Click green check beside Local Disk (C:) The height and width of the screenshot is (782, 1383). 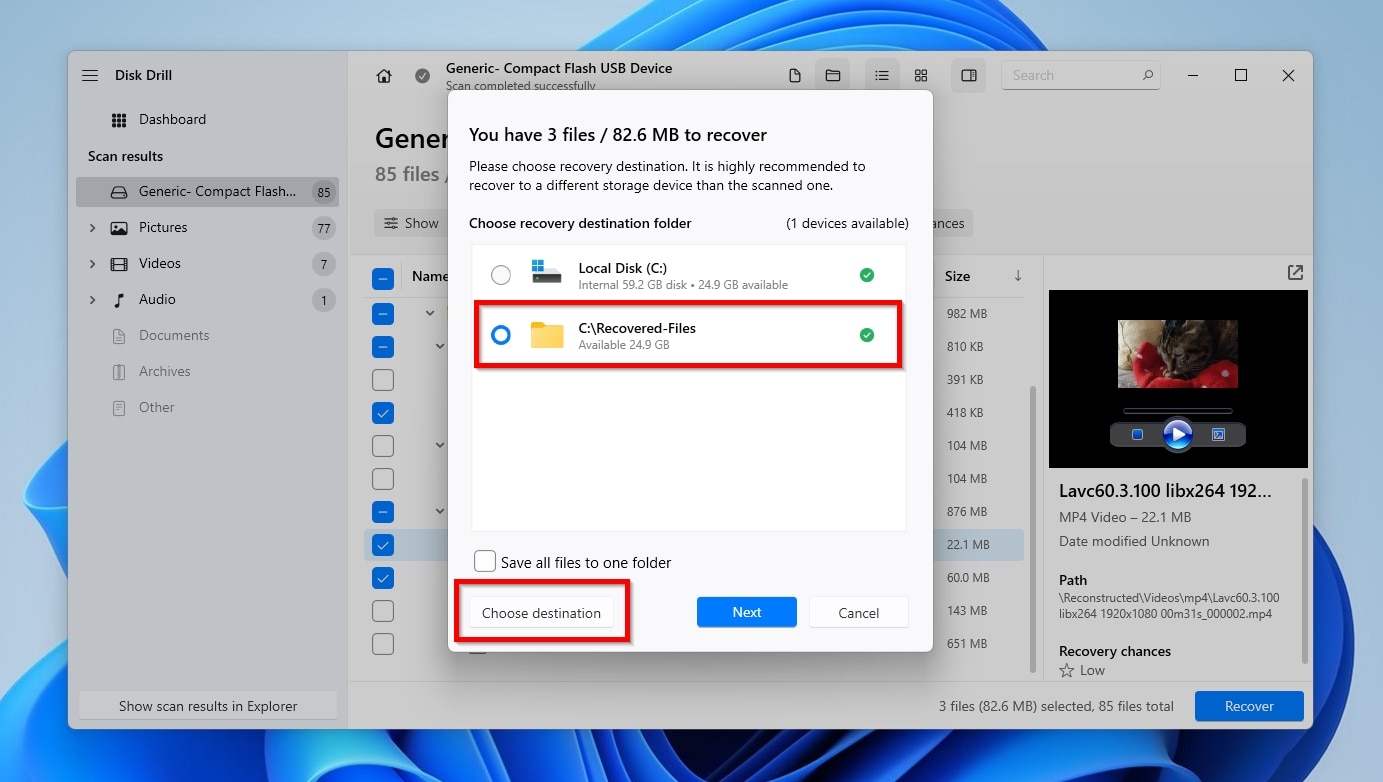click(867, 275)
